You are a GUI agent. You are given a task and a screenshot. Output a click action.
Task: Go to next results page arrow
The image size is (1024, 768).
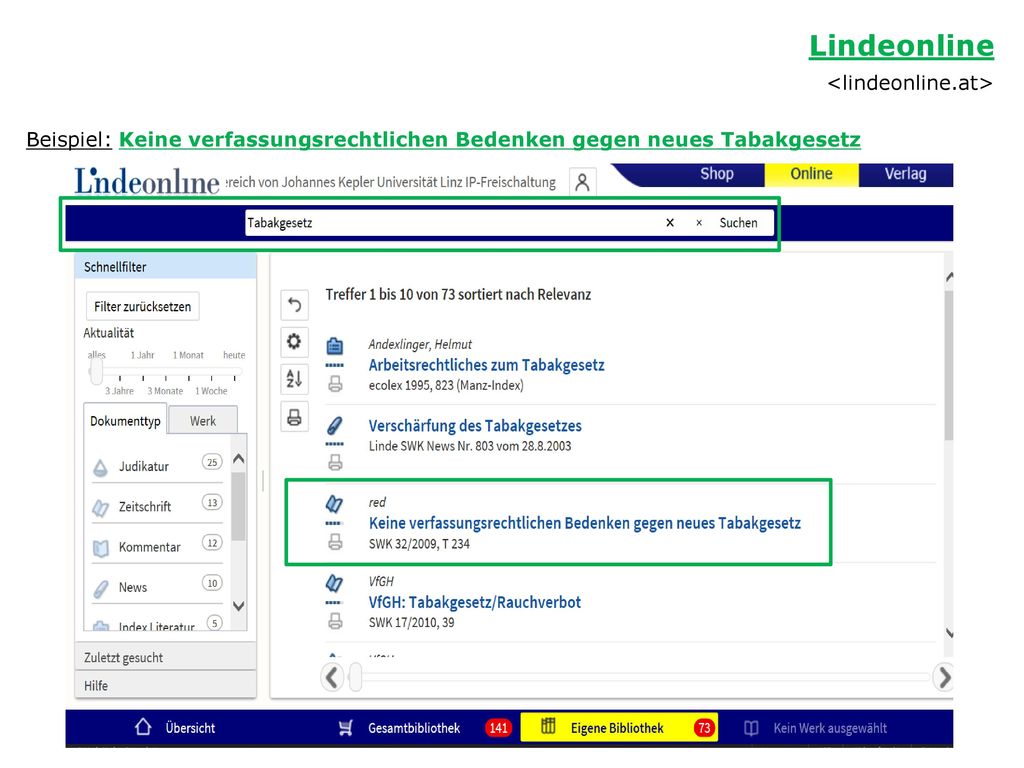point(943,677)
